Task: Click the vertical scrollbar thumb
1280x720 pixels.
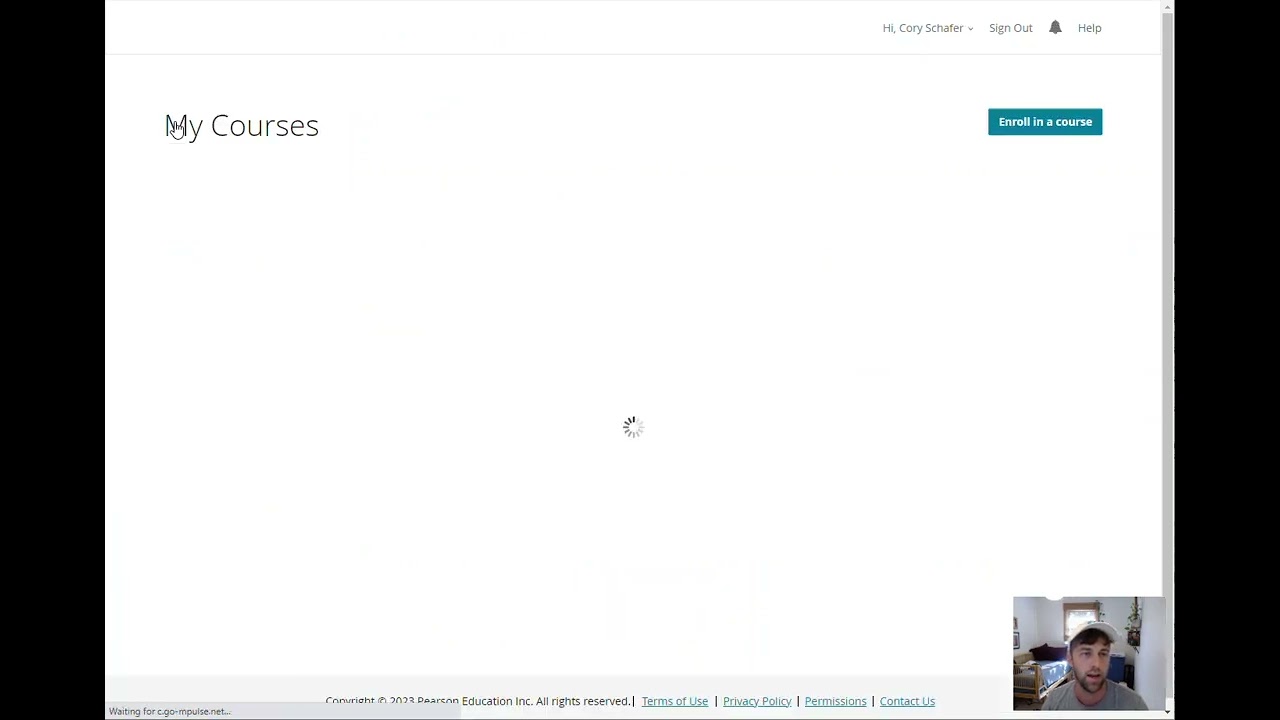Action: coord(1168,300)
